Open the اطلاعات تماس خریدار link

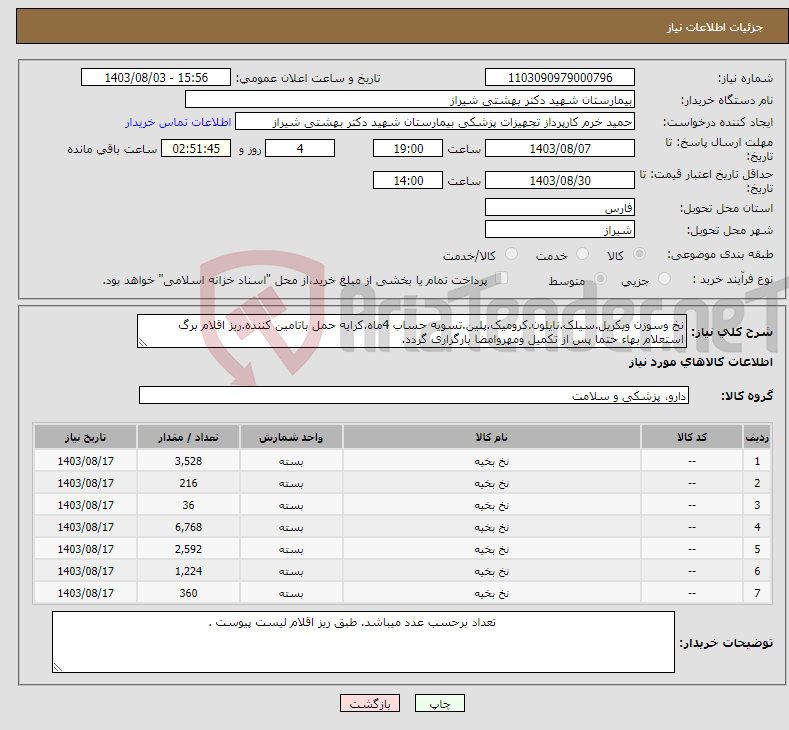tap(178, 122)
